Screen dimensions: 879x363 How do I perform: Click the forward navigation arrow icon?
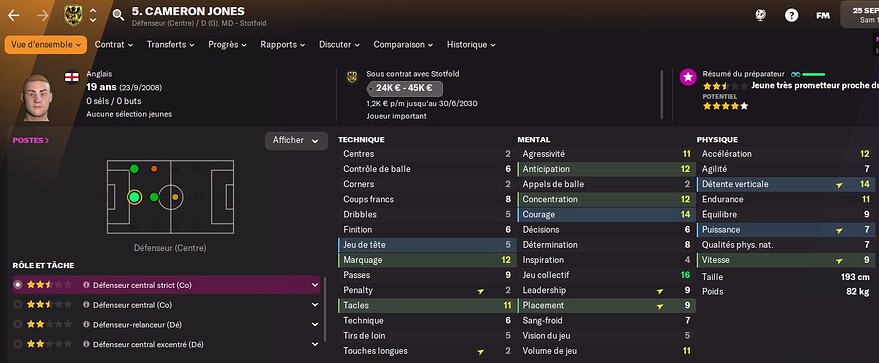pos(43,16)
